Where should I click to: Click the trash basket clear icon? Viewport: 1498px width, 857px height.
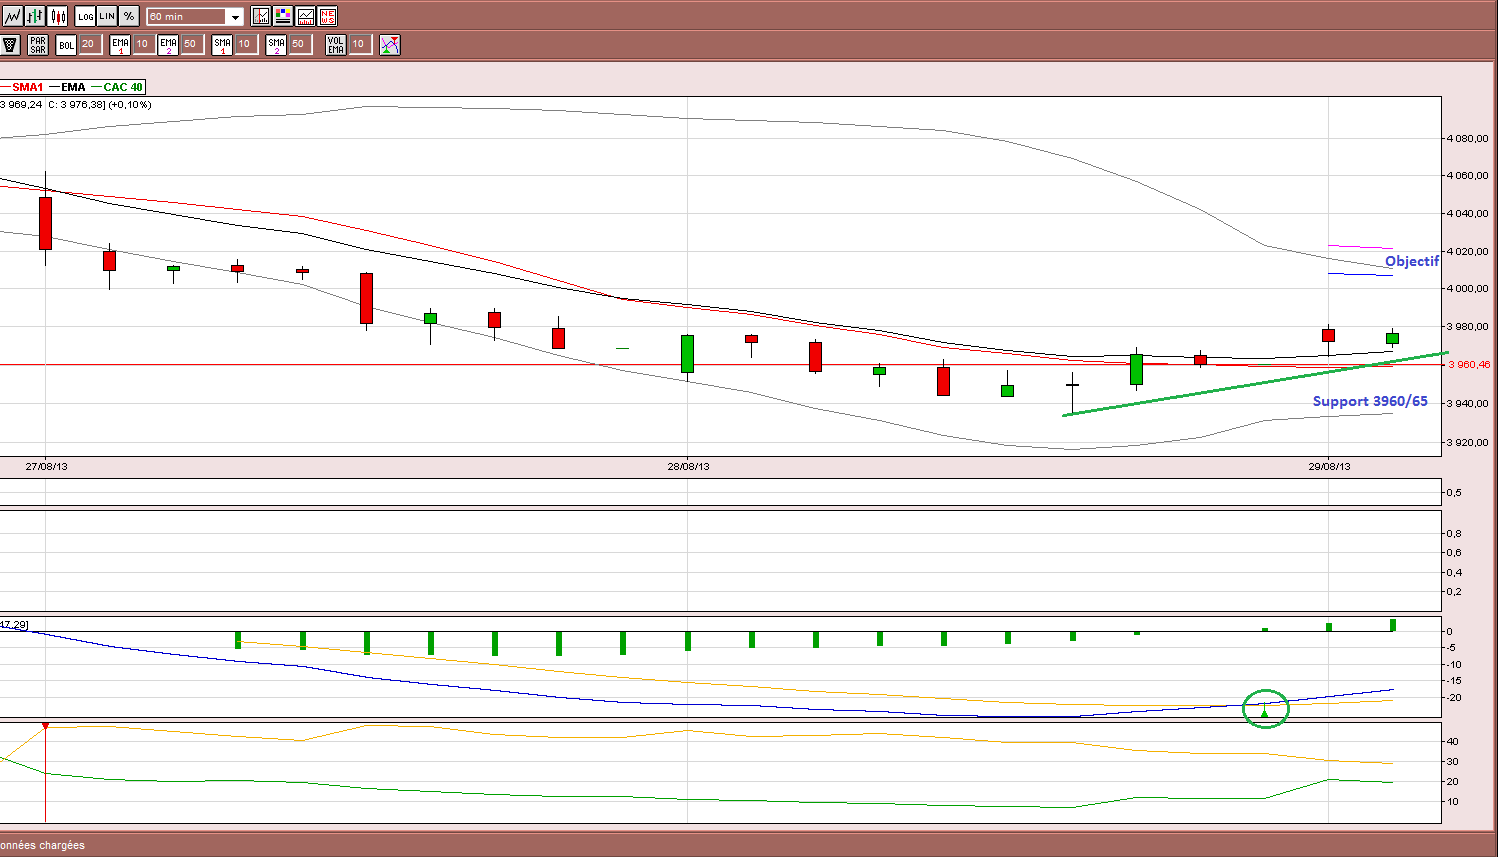[11, 44]
